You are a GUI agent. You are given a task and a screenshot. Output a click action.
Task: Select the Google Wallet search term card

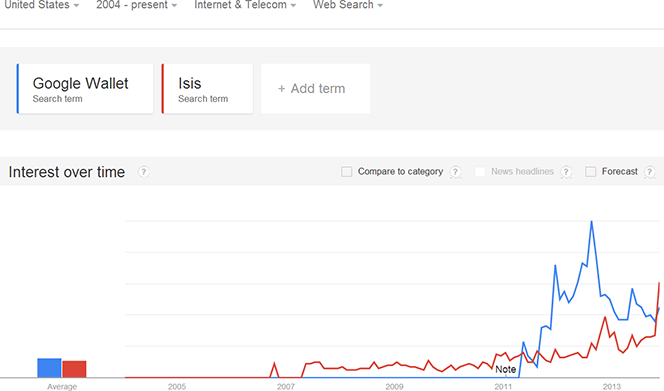85,89
